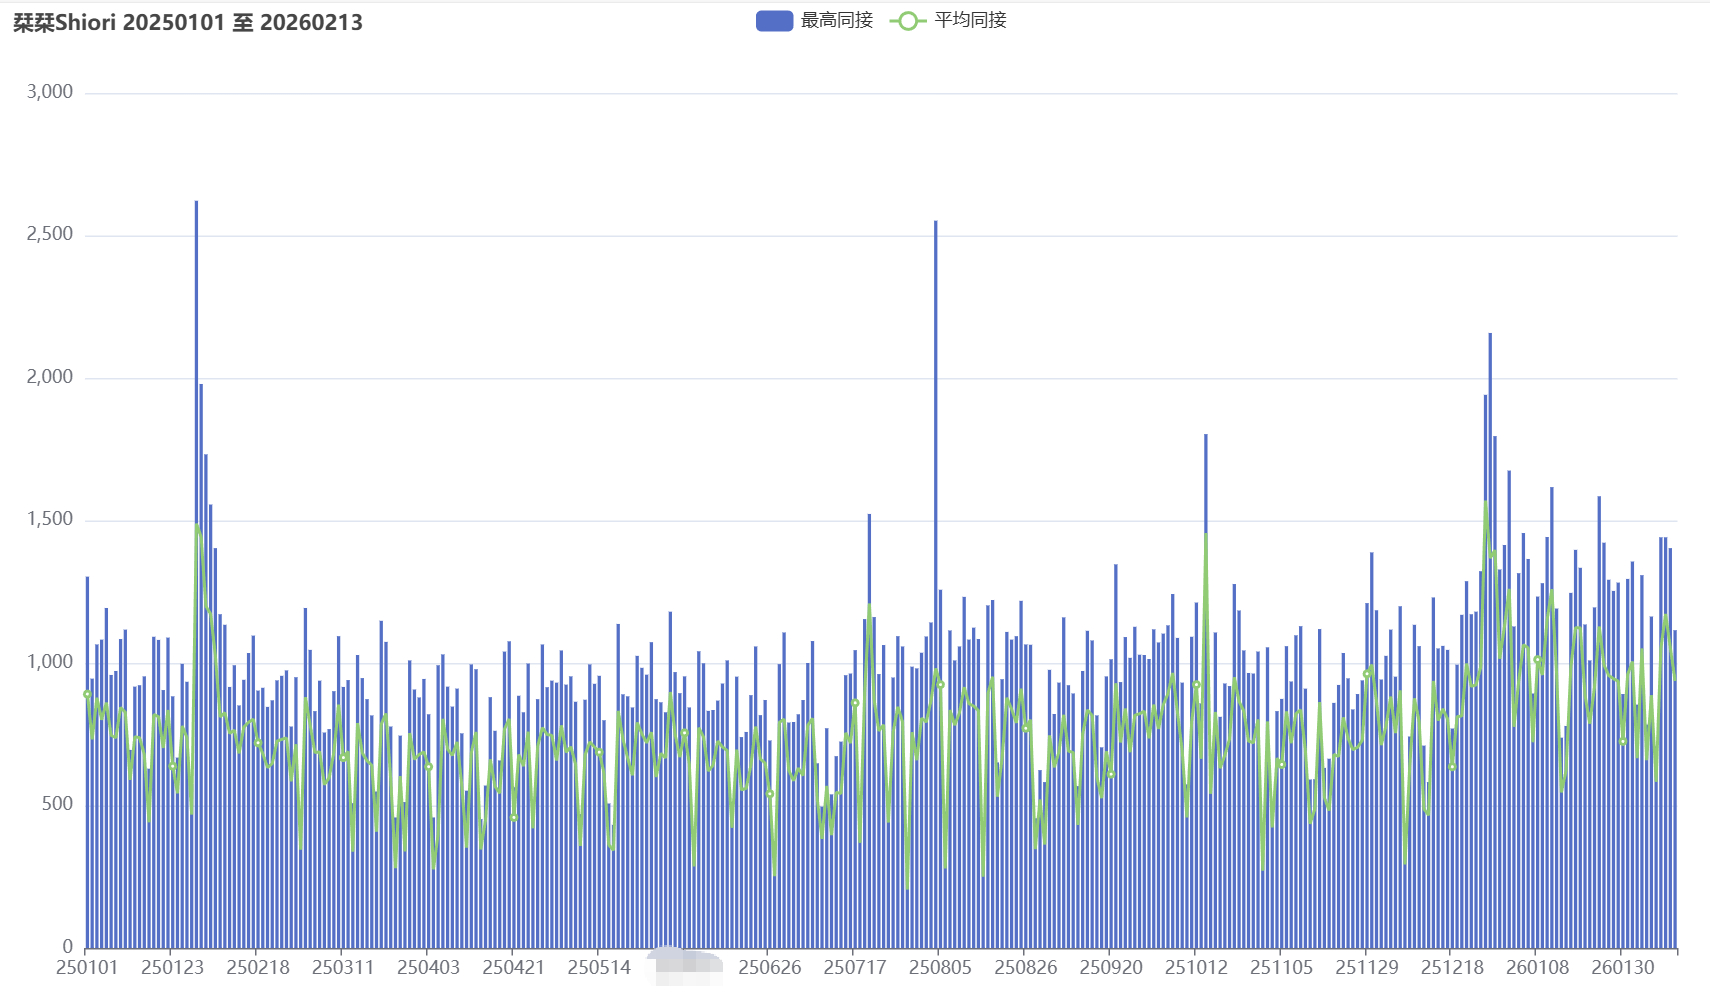Screen dimensions: 1710x1002
Task: Click the green line marker at 250805
Action: (940, 685)
